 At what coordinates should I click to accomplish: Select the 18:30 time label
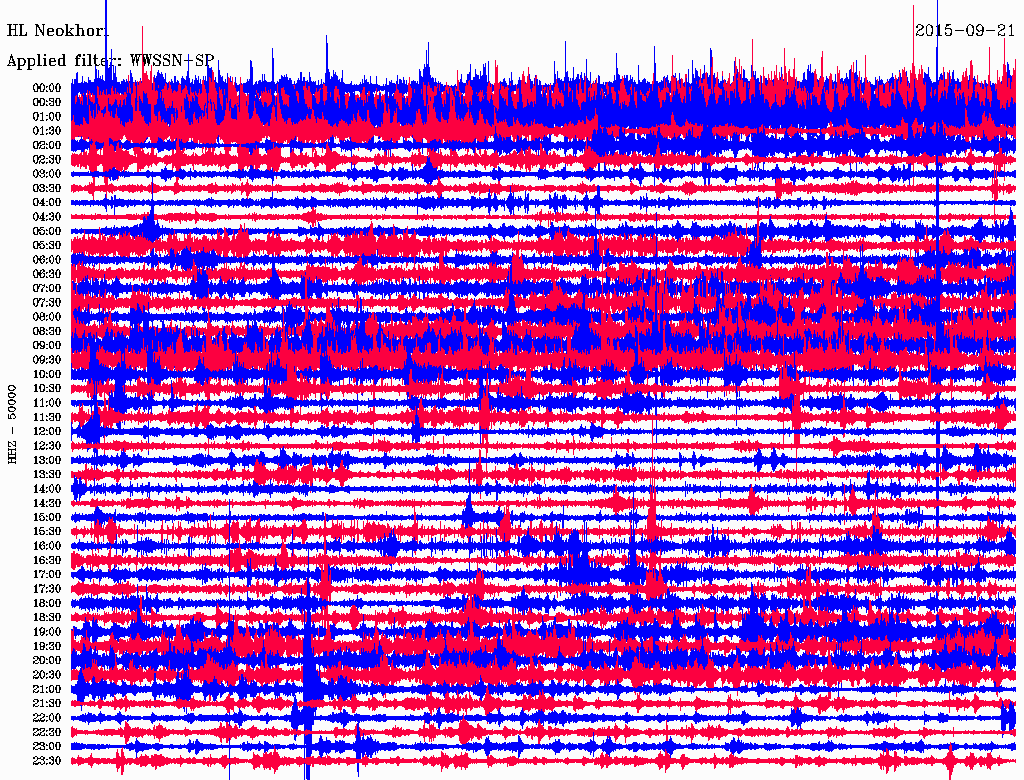click(47, 617)
